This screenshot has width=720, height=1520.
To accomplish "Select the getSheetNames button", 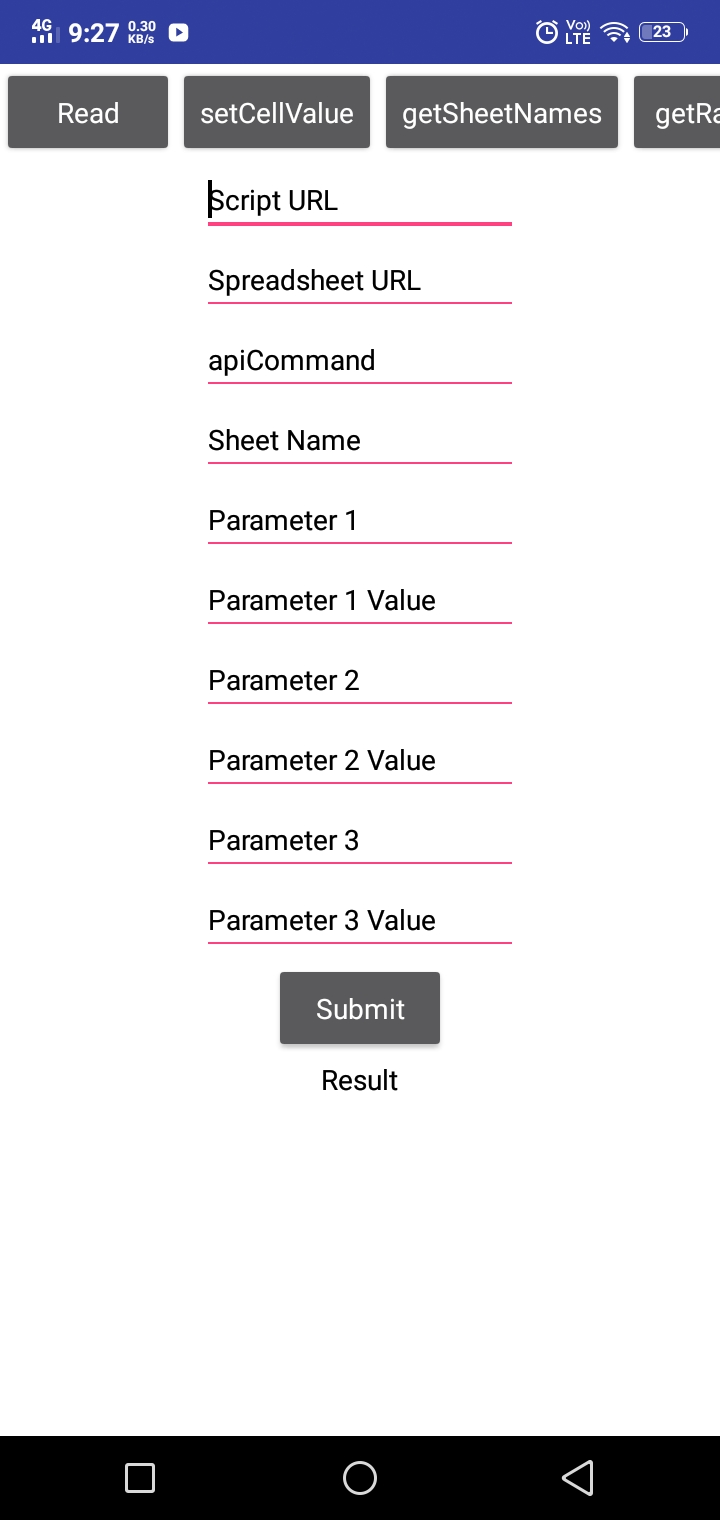I will click(502, 113).
